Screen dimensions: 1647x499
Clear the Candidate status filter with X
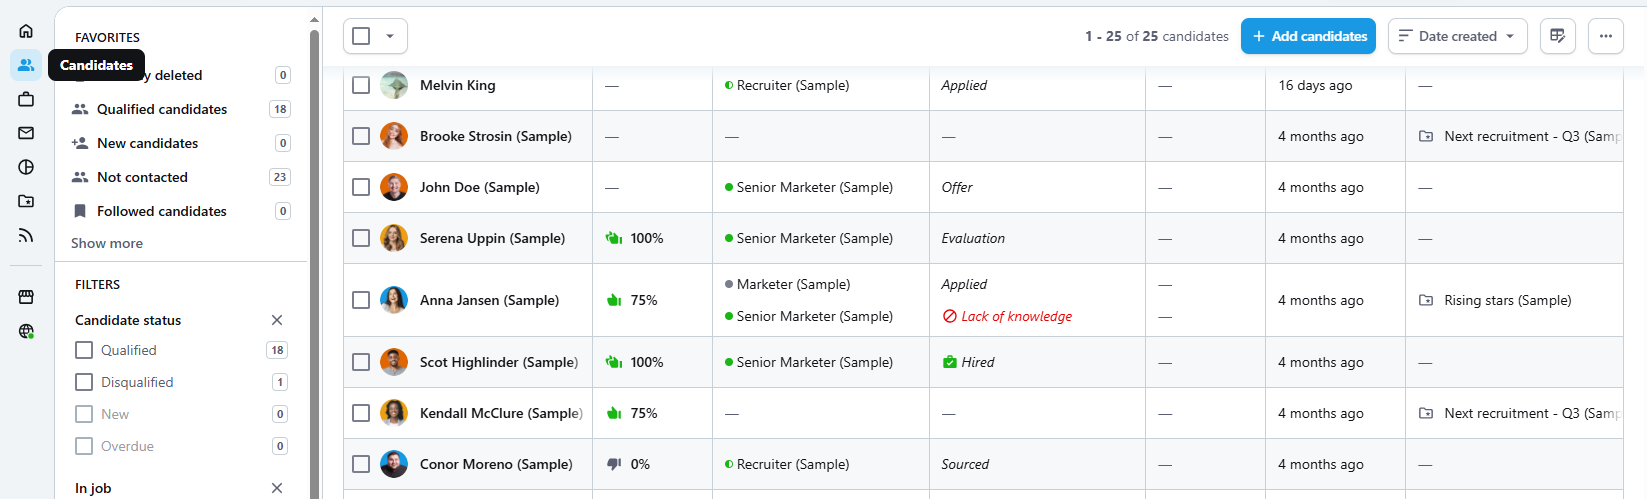277,320
